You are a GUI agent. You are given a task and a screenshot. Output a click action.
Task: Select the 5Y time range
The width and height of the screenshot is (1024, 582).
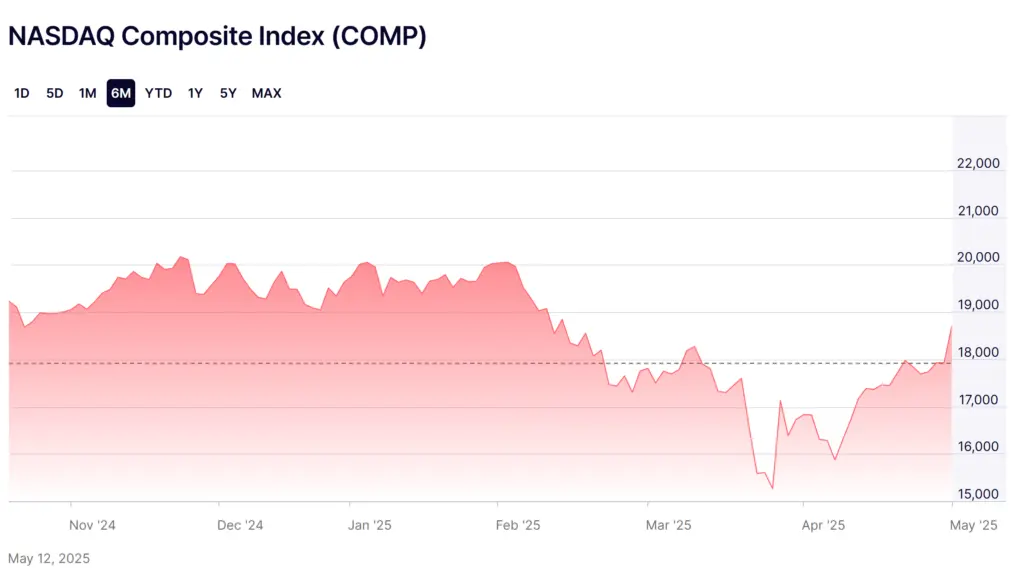(227, 92)
